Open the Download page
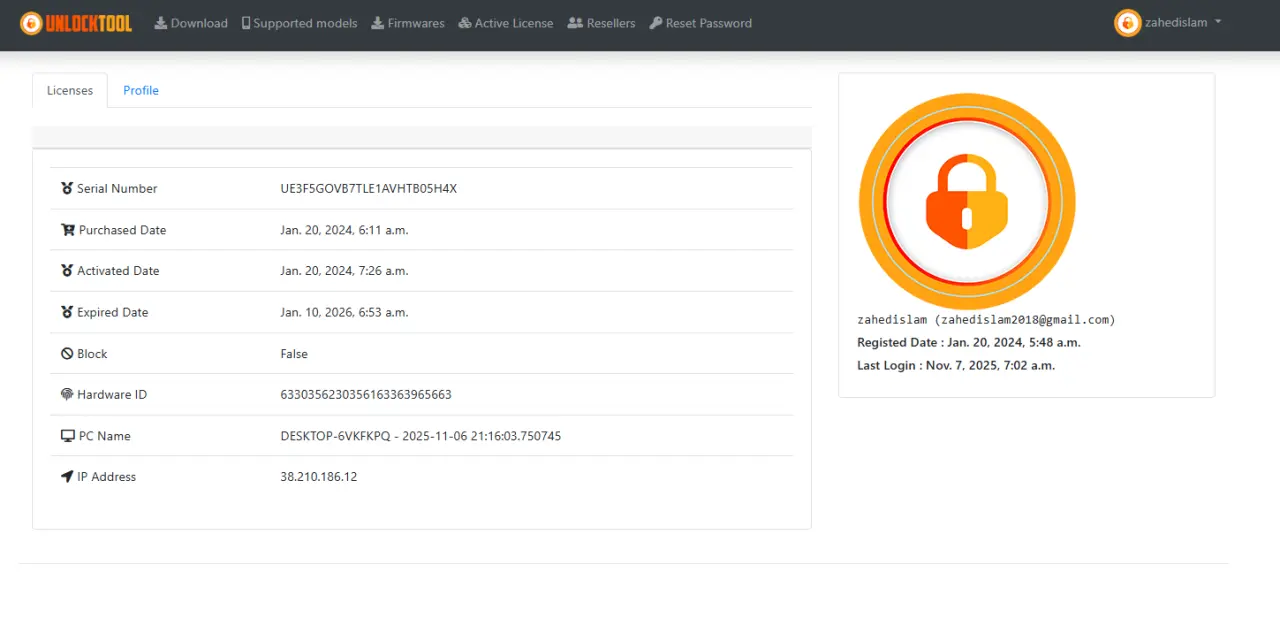The height and width of the screenshot is (641, 1280). click(x=191, y=23)
